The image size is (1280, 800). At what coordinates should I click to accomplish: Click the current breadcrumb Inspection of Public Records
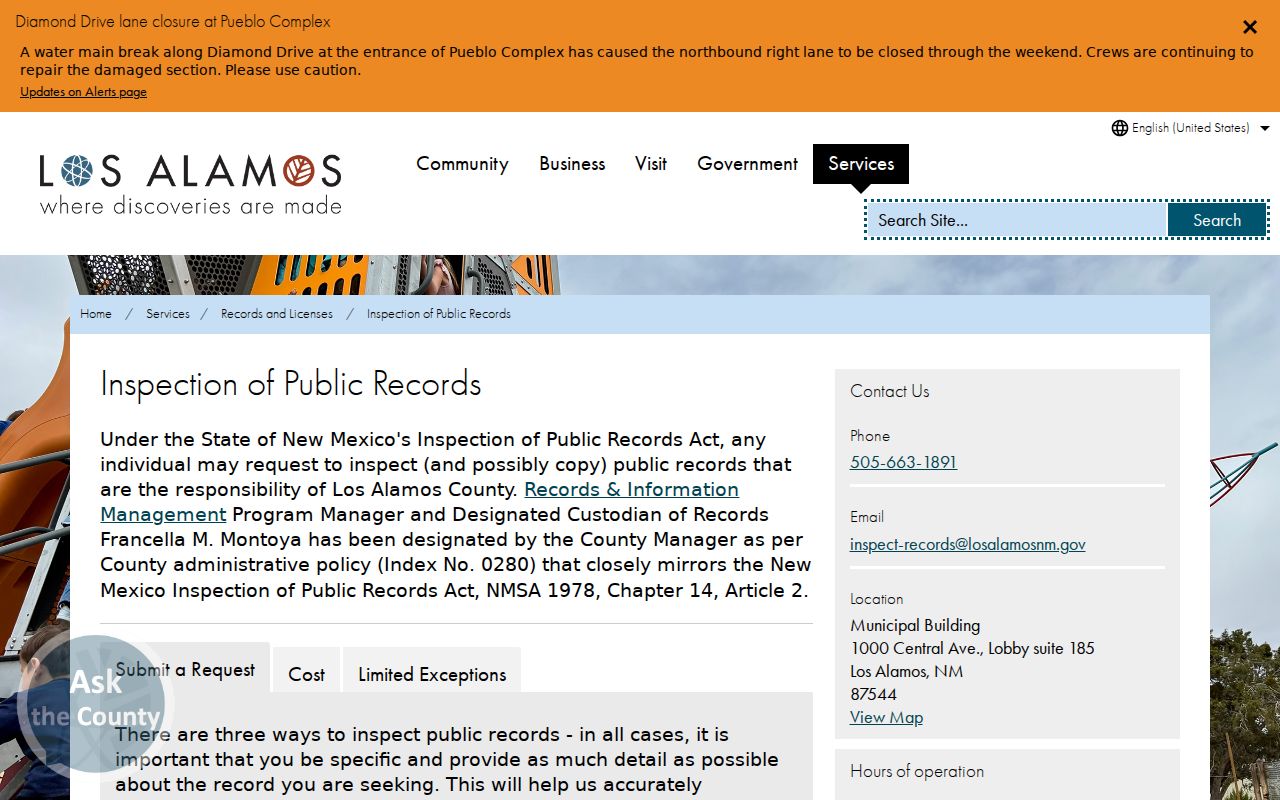pyautogui.click(x=439, y=314)
